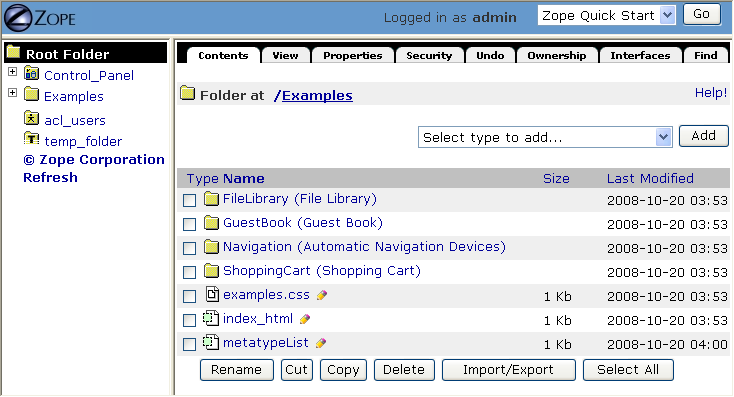
Task: Click the Refresh link in sidebar
Action: (x=51, y=178)
